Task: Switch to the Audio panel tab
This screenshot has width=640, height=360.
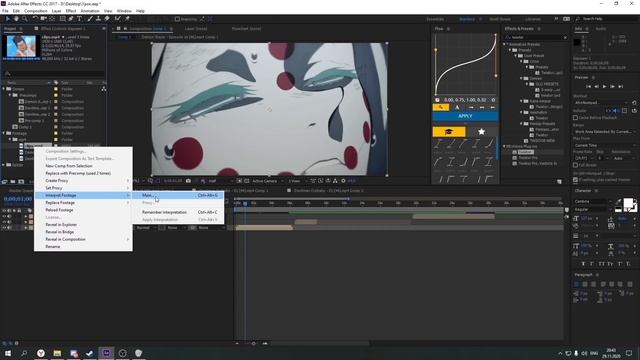Action: click(x=600, y=29)
